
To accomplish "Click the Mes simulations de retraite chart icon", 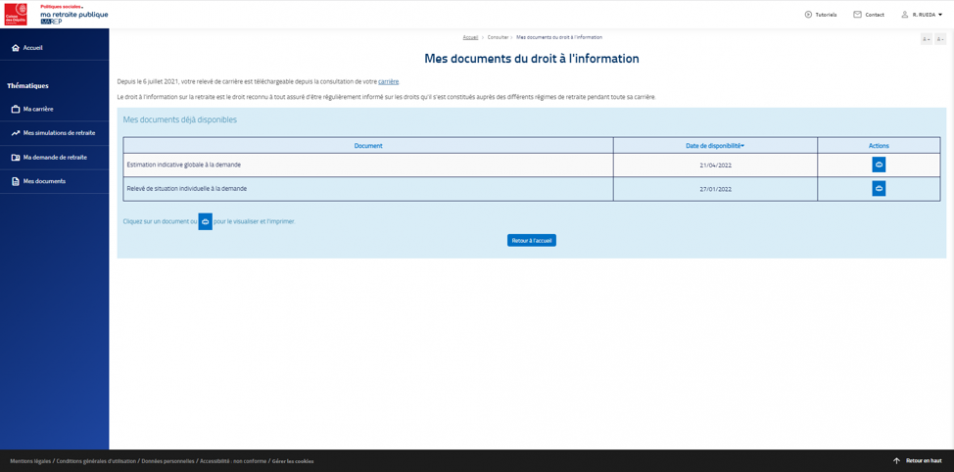I will pos(16,133).
